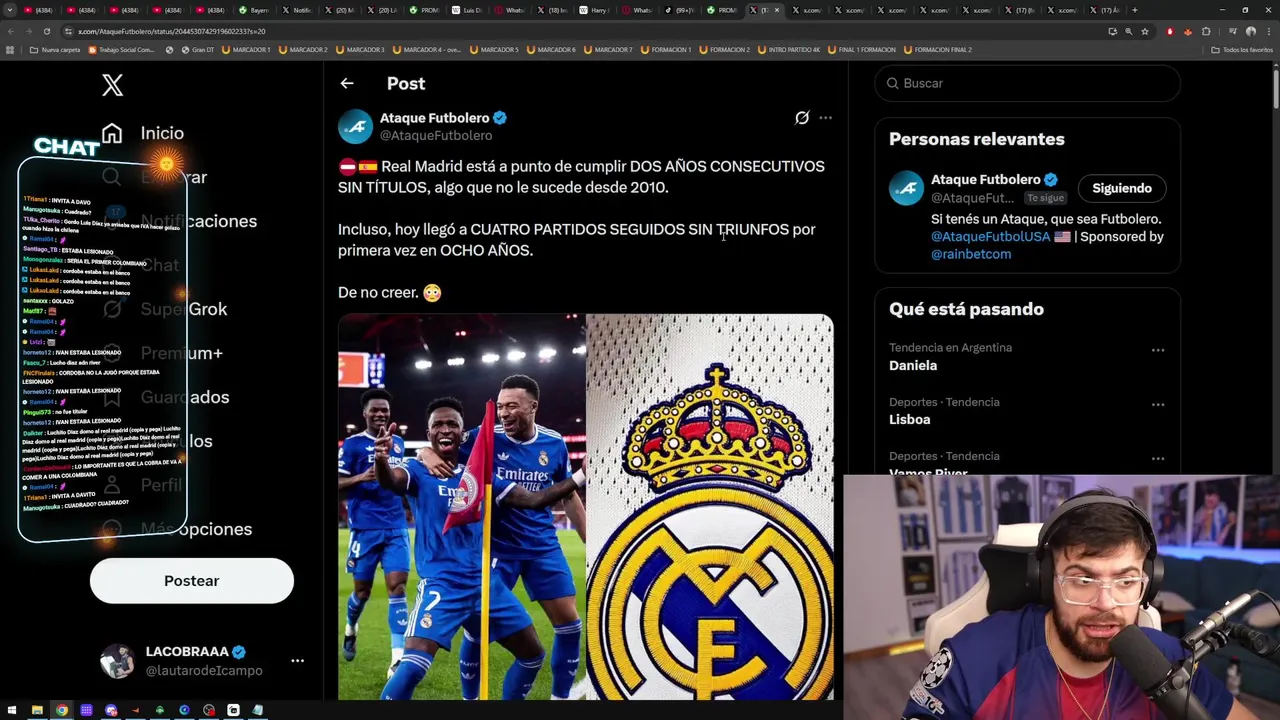Click Chrome icon in taskbar
The width and height of the screenshot is (1280, 720).
point(62,710)
